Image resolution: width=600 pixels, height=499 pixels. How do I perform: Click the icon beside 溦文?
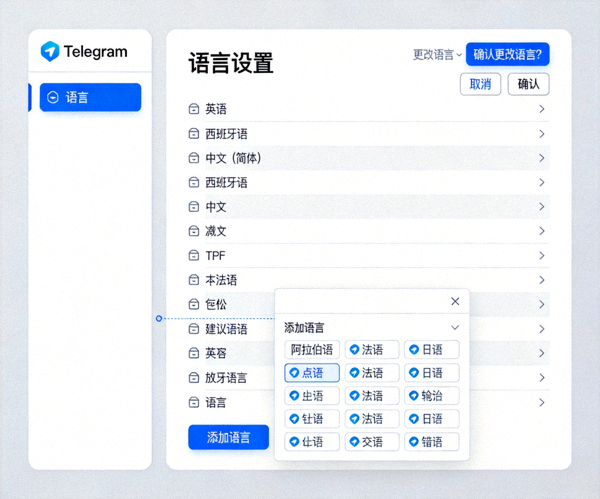pos(194,231)
